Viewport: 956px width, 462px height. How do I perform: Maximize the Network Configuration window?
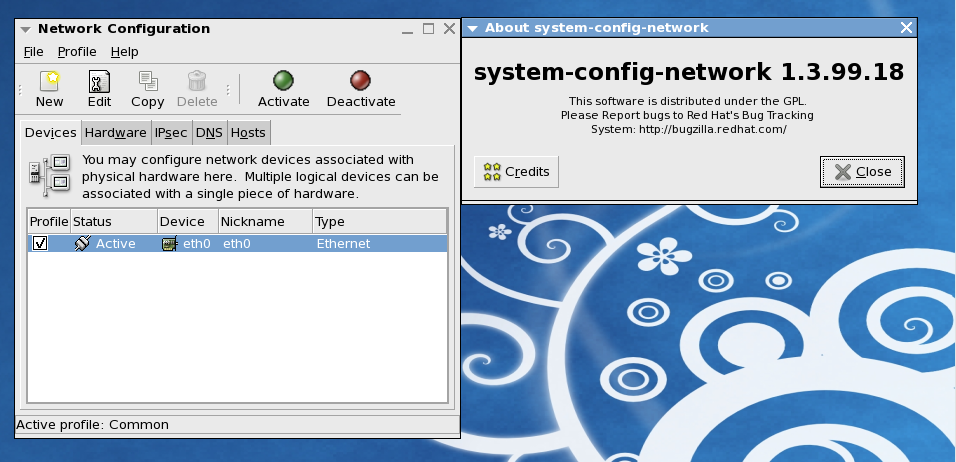pyautogui.click(x=429, y=29)
